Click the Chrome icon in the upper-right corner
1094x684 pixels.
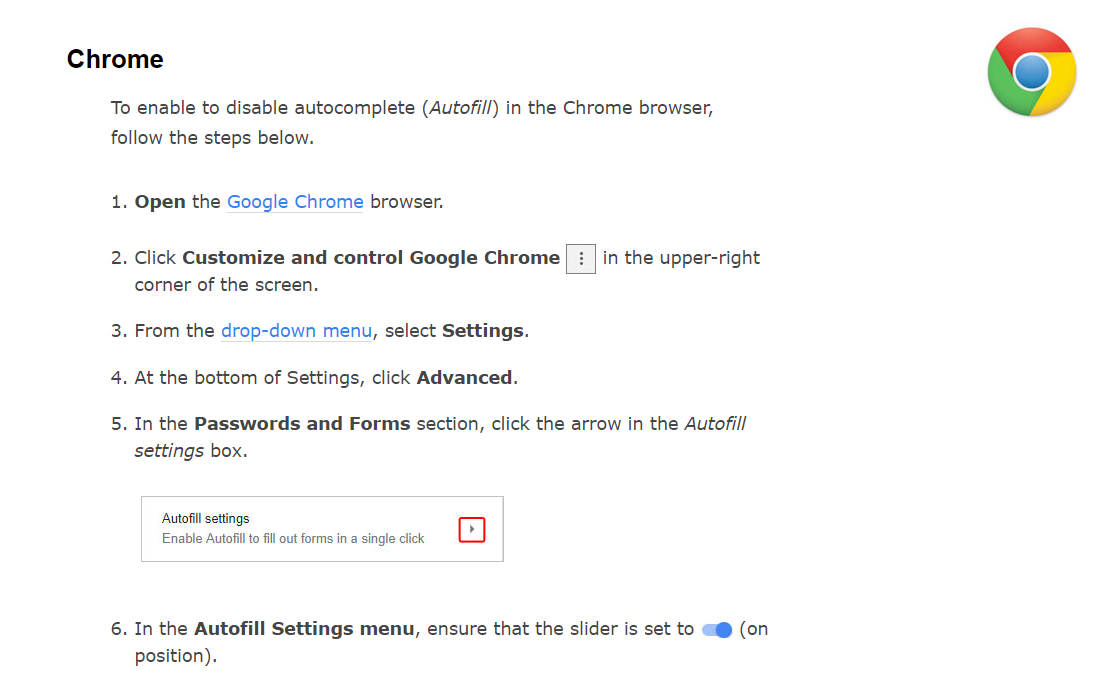click(1031, 71)
